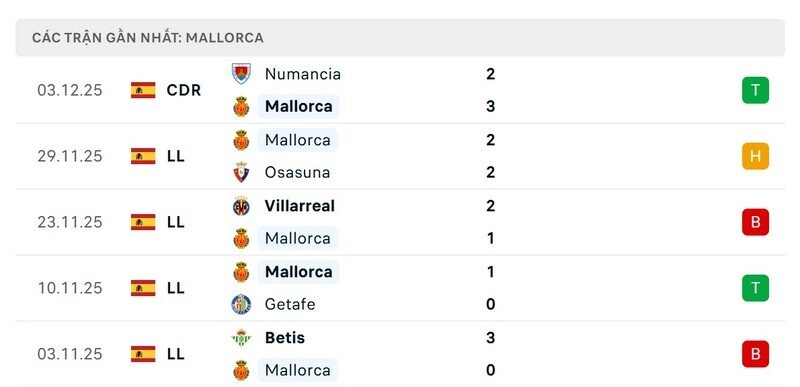Click red B badge for Villarreal match
The width and height of the screenshot is (800, 387).
point(755,222)
